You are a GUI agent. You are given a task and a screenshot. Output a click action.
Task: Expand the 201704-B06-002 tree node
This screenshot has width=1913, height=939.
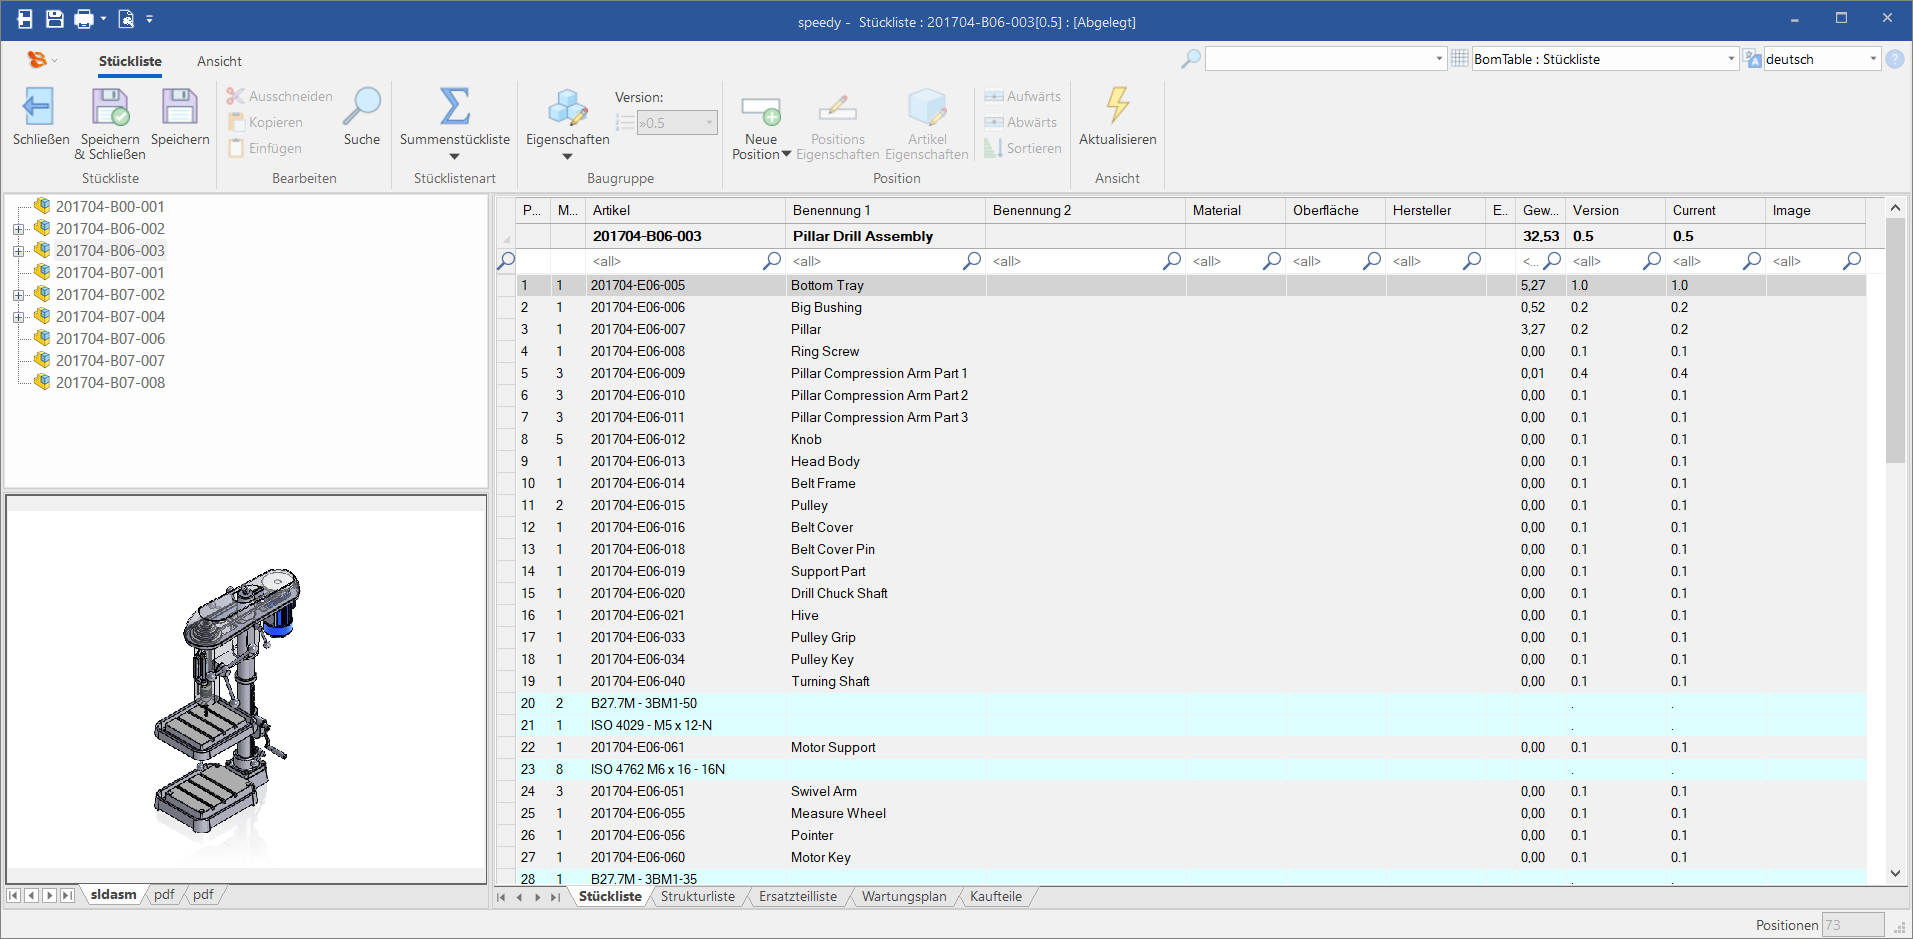click(x=18, y=229)
